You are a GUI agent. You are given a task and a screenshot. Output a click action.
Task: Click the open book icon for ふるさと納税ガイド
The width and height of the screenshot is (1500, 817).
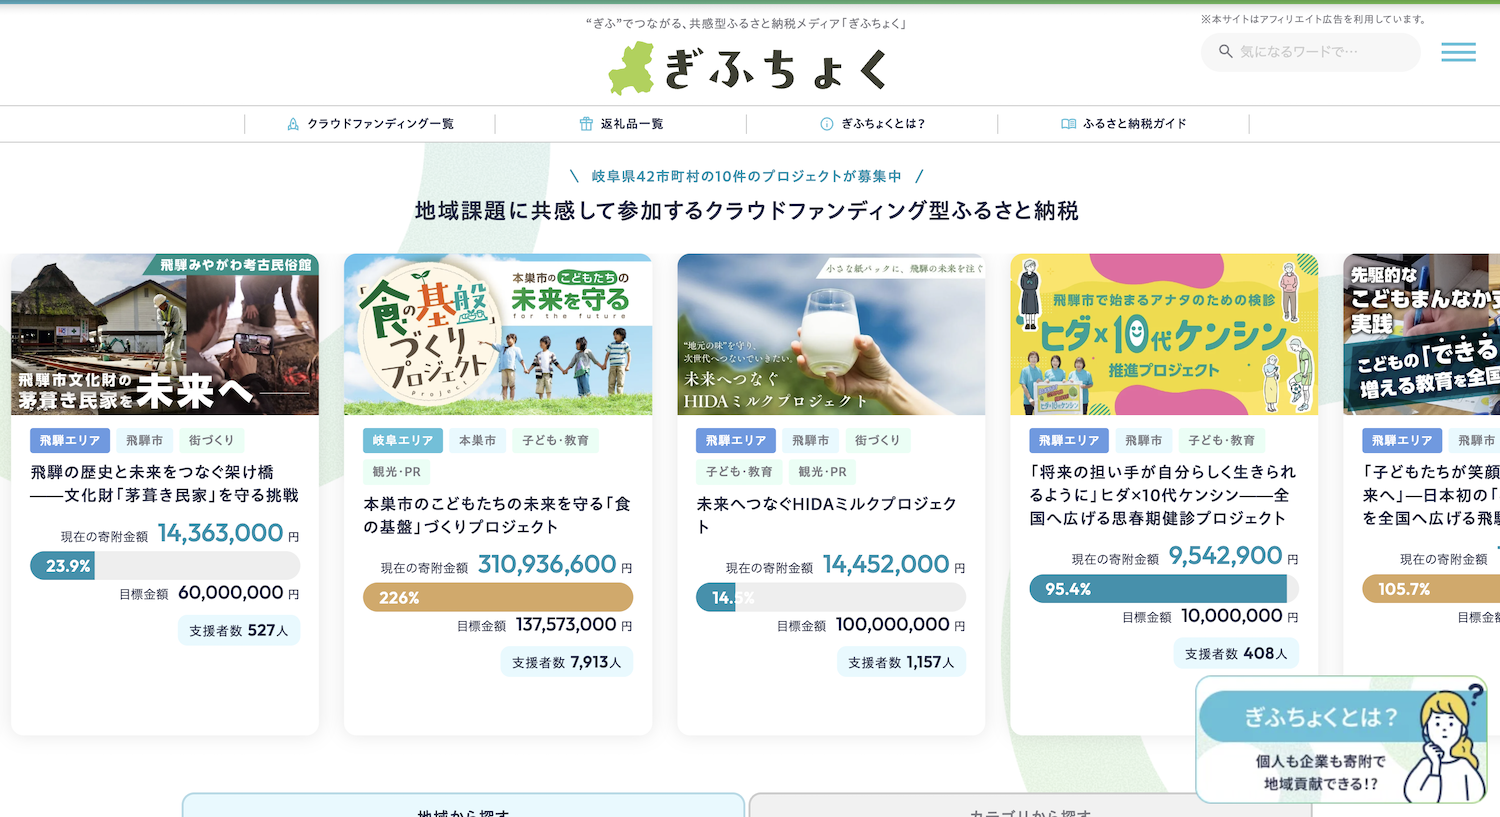pyautogui.click(x=1068, y=124)
